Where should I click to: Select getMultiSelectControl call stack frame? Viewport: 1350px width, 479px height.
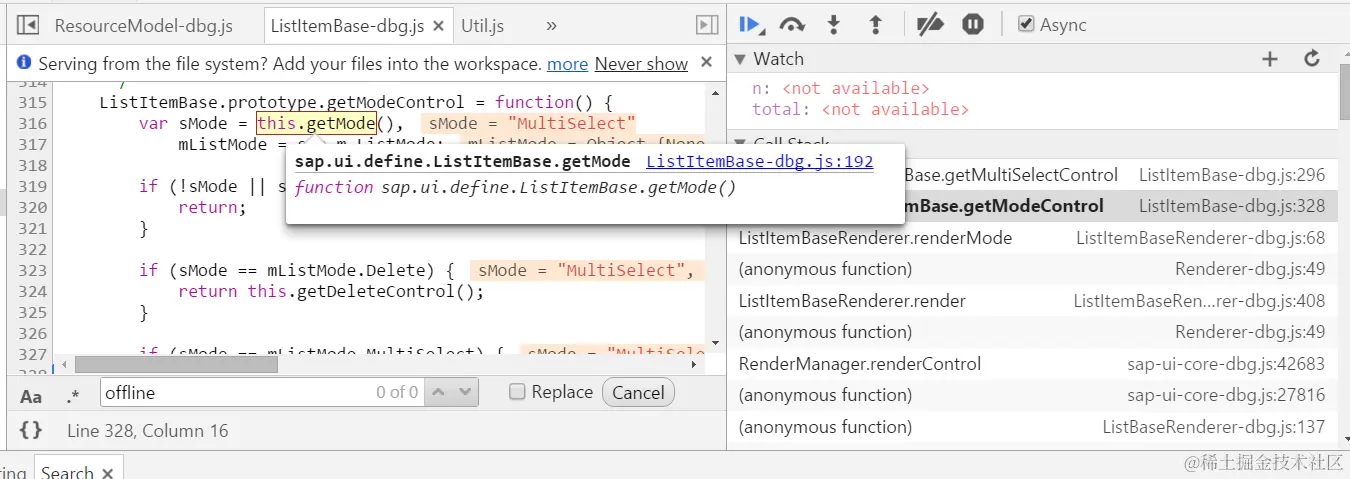[1033, 175]
